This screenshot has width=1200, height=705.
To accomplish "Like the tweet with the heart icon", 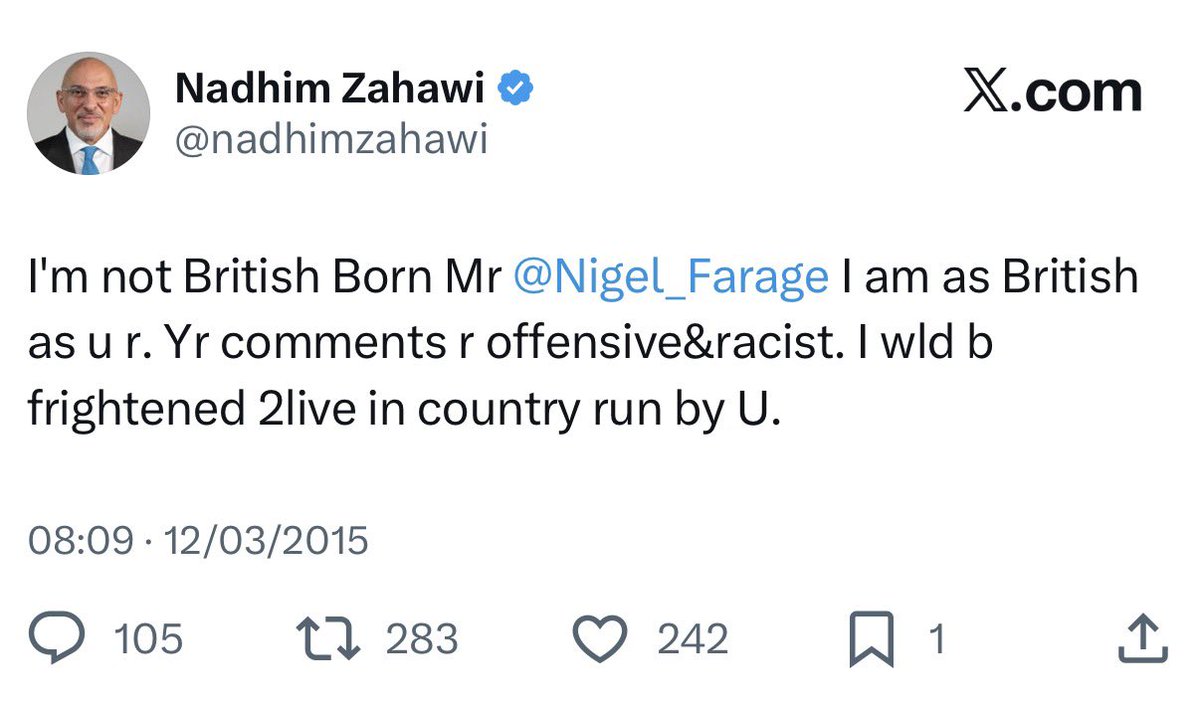I will click(603, 638).
